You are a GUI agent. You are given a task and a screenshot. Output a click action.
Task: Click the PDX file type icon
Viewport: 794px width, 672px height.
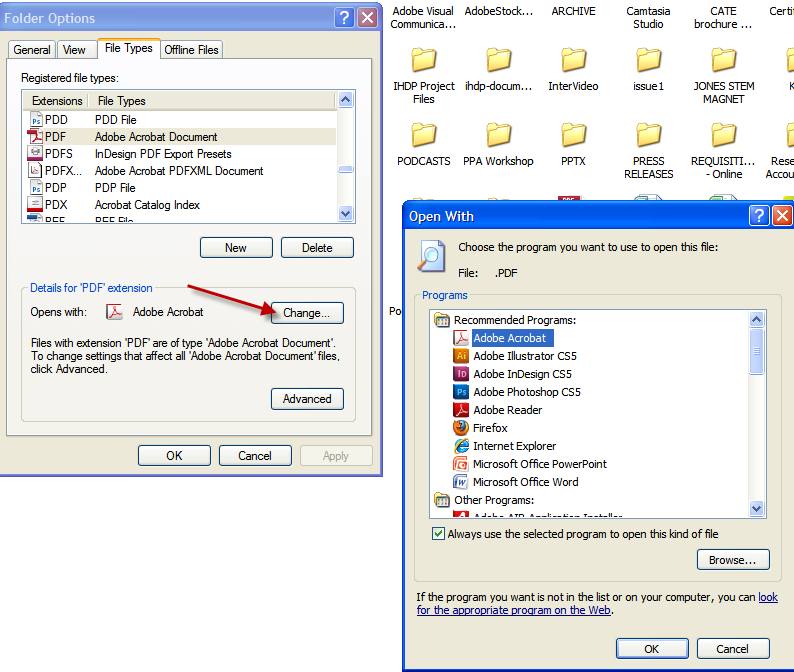coord(35,205)
